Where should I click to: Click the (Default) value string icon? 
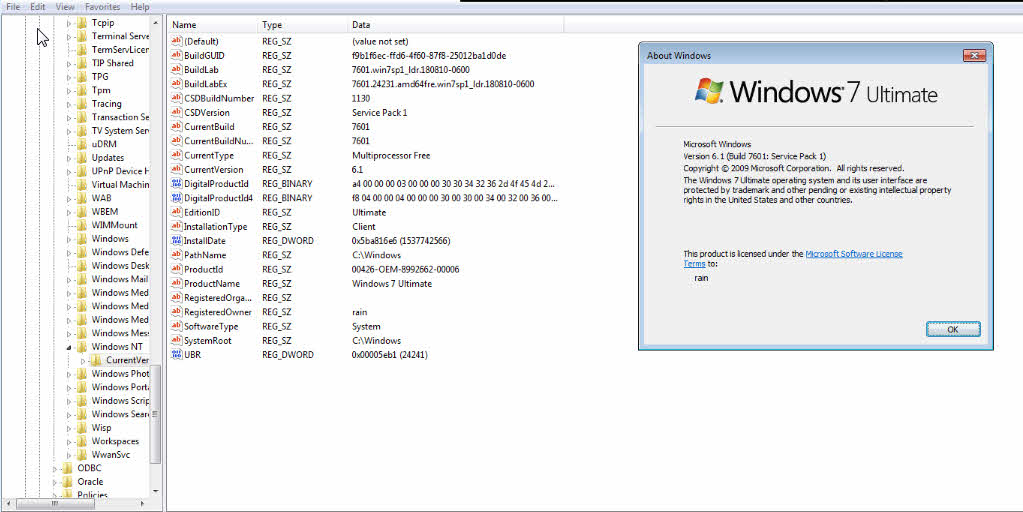(176, 41)
